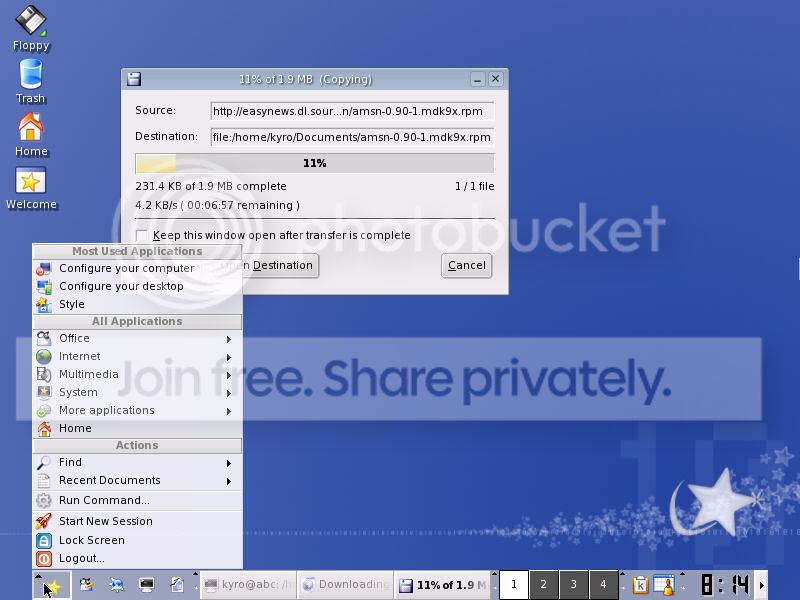Click the Lock Screen padlock icon
The width and height of the screenshot is (800, 600).
pos(44,540)
